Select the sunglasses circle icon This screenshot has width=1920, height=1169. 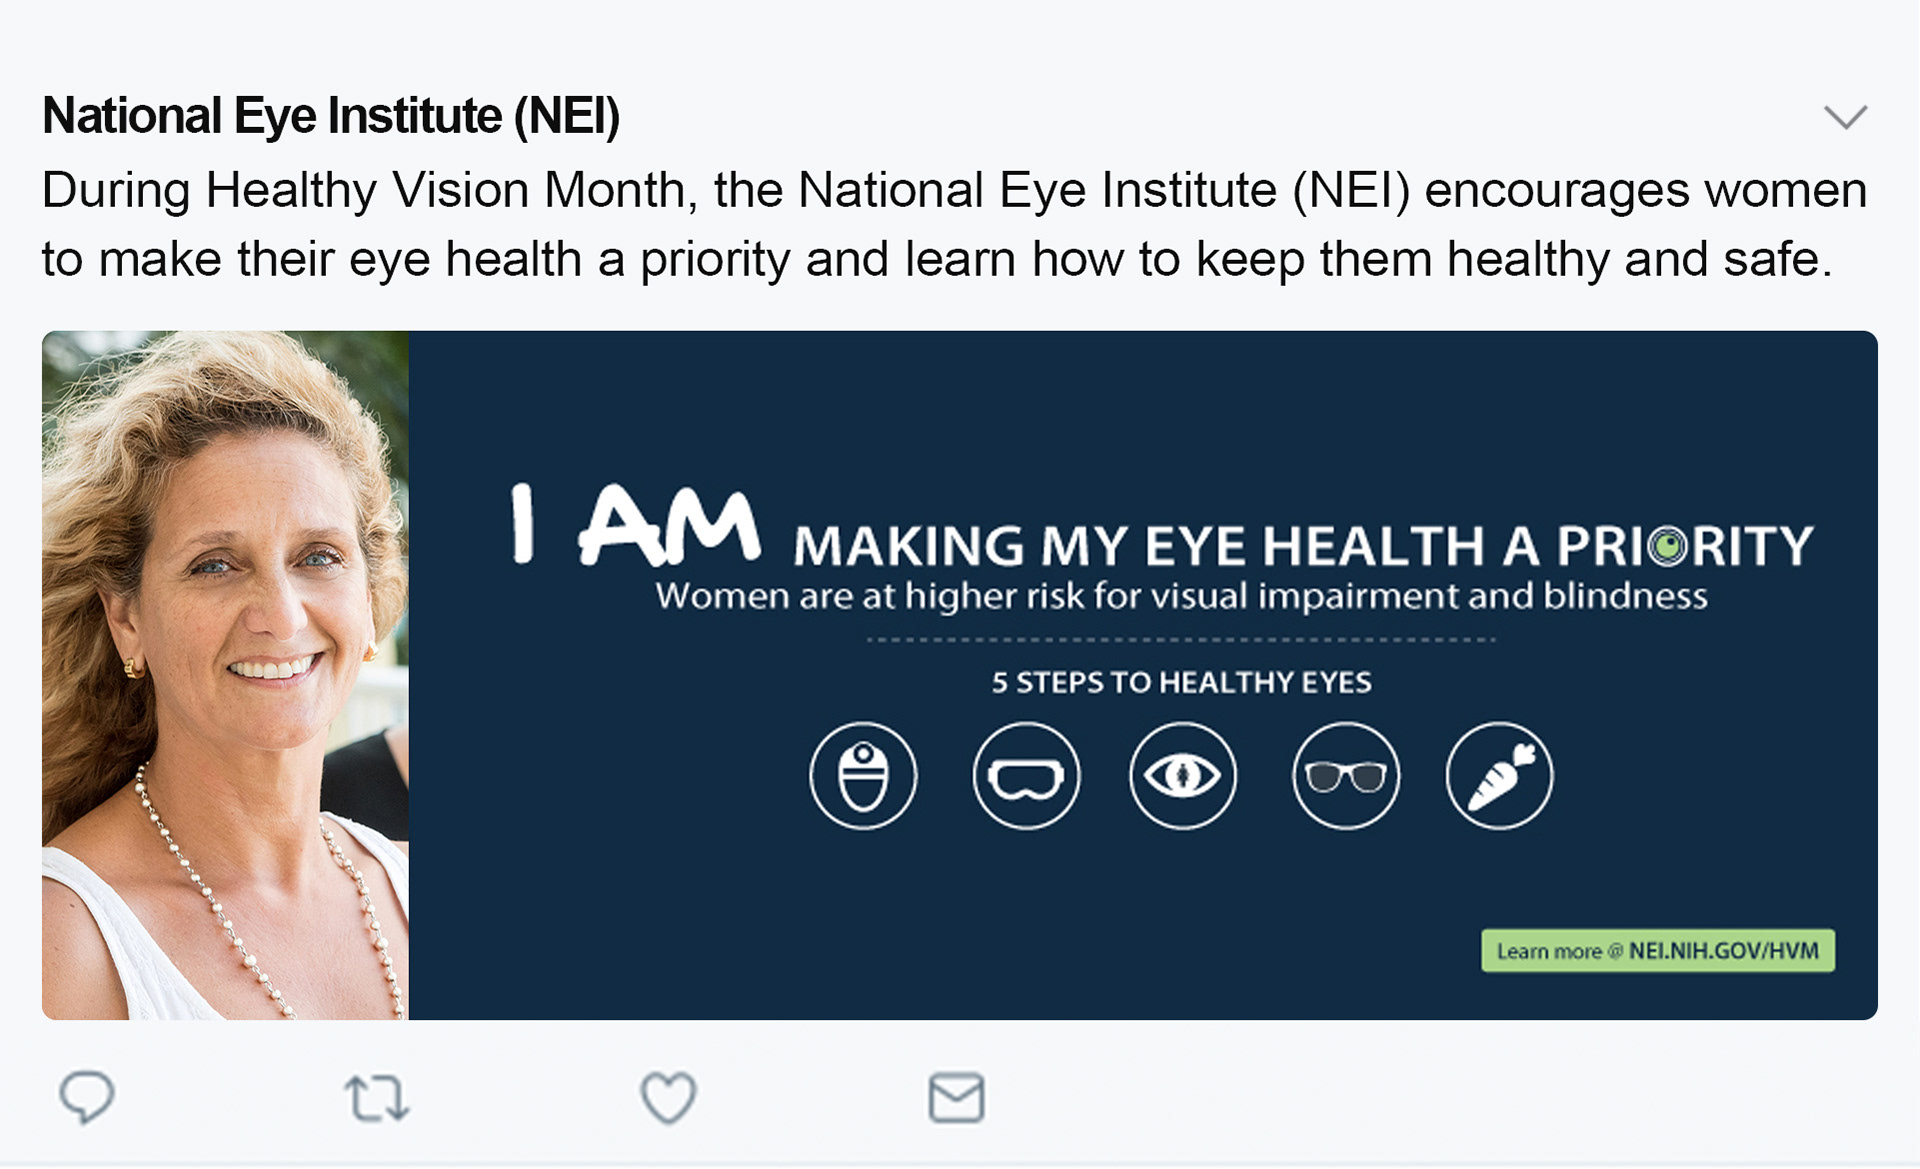[1346, 776]
